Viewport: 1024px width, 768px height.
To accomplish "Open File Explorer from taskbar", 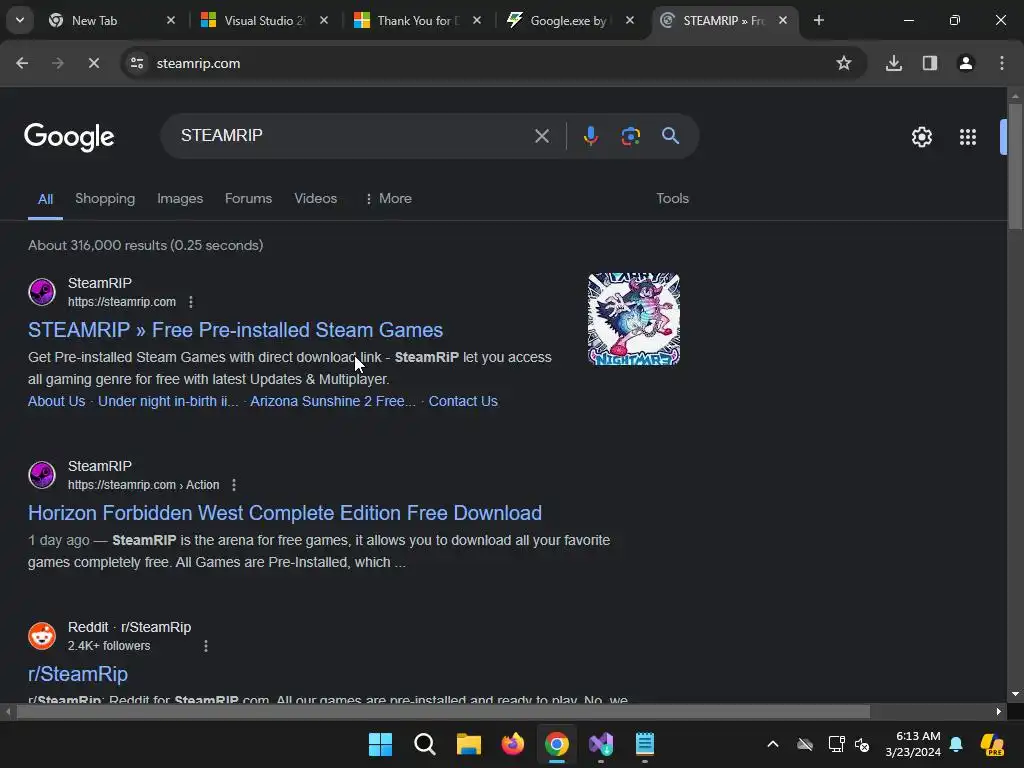I will [x=468, y=744].
